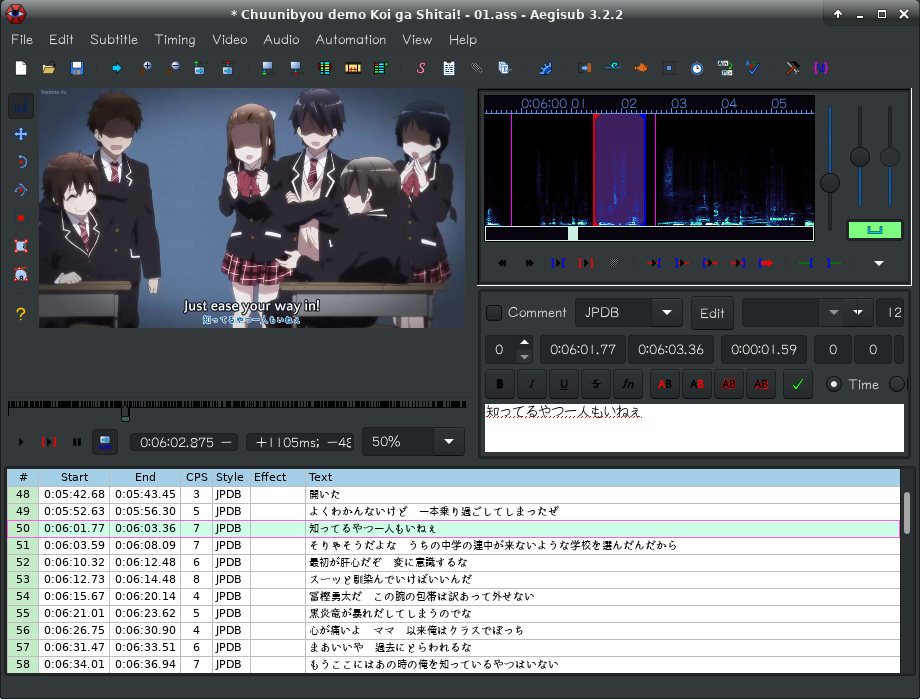The height and width of the screenshot is (699, 920).
Task: Open the Automation menu
Action: pos(351,40)
